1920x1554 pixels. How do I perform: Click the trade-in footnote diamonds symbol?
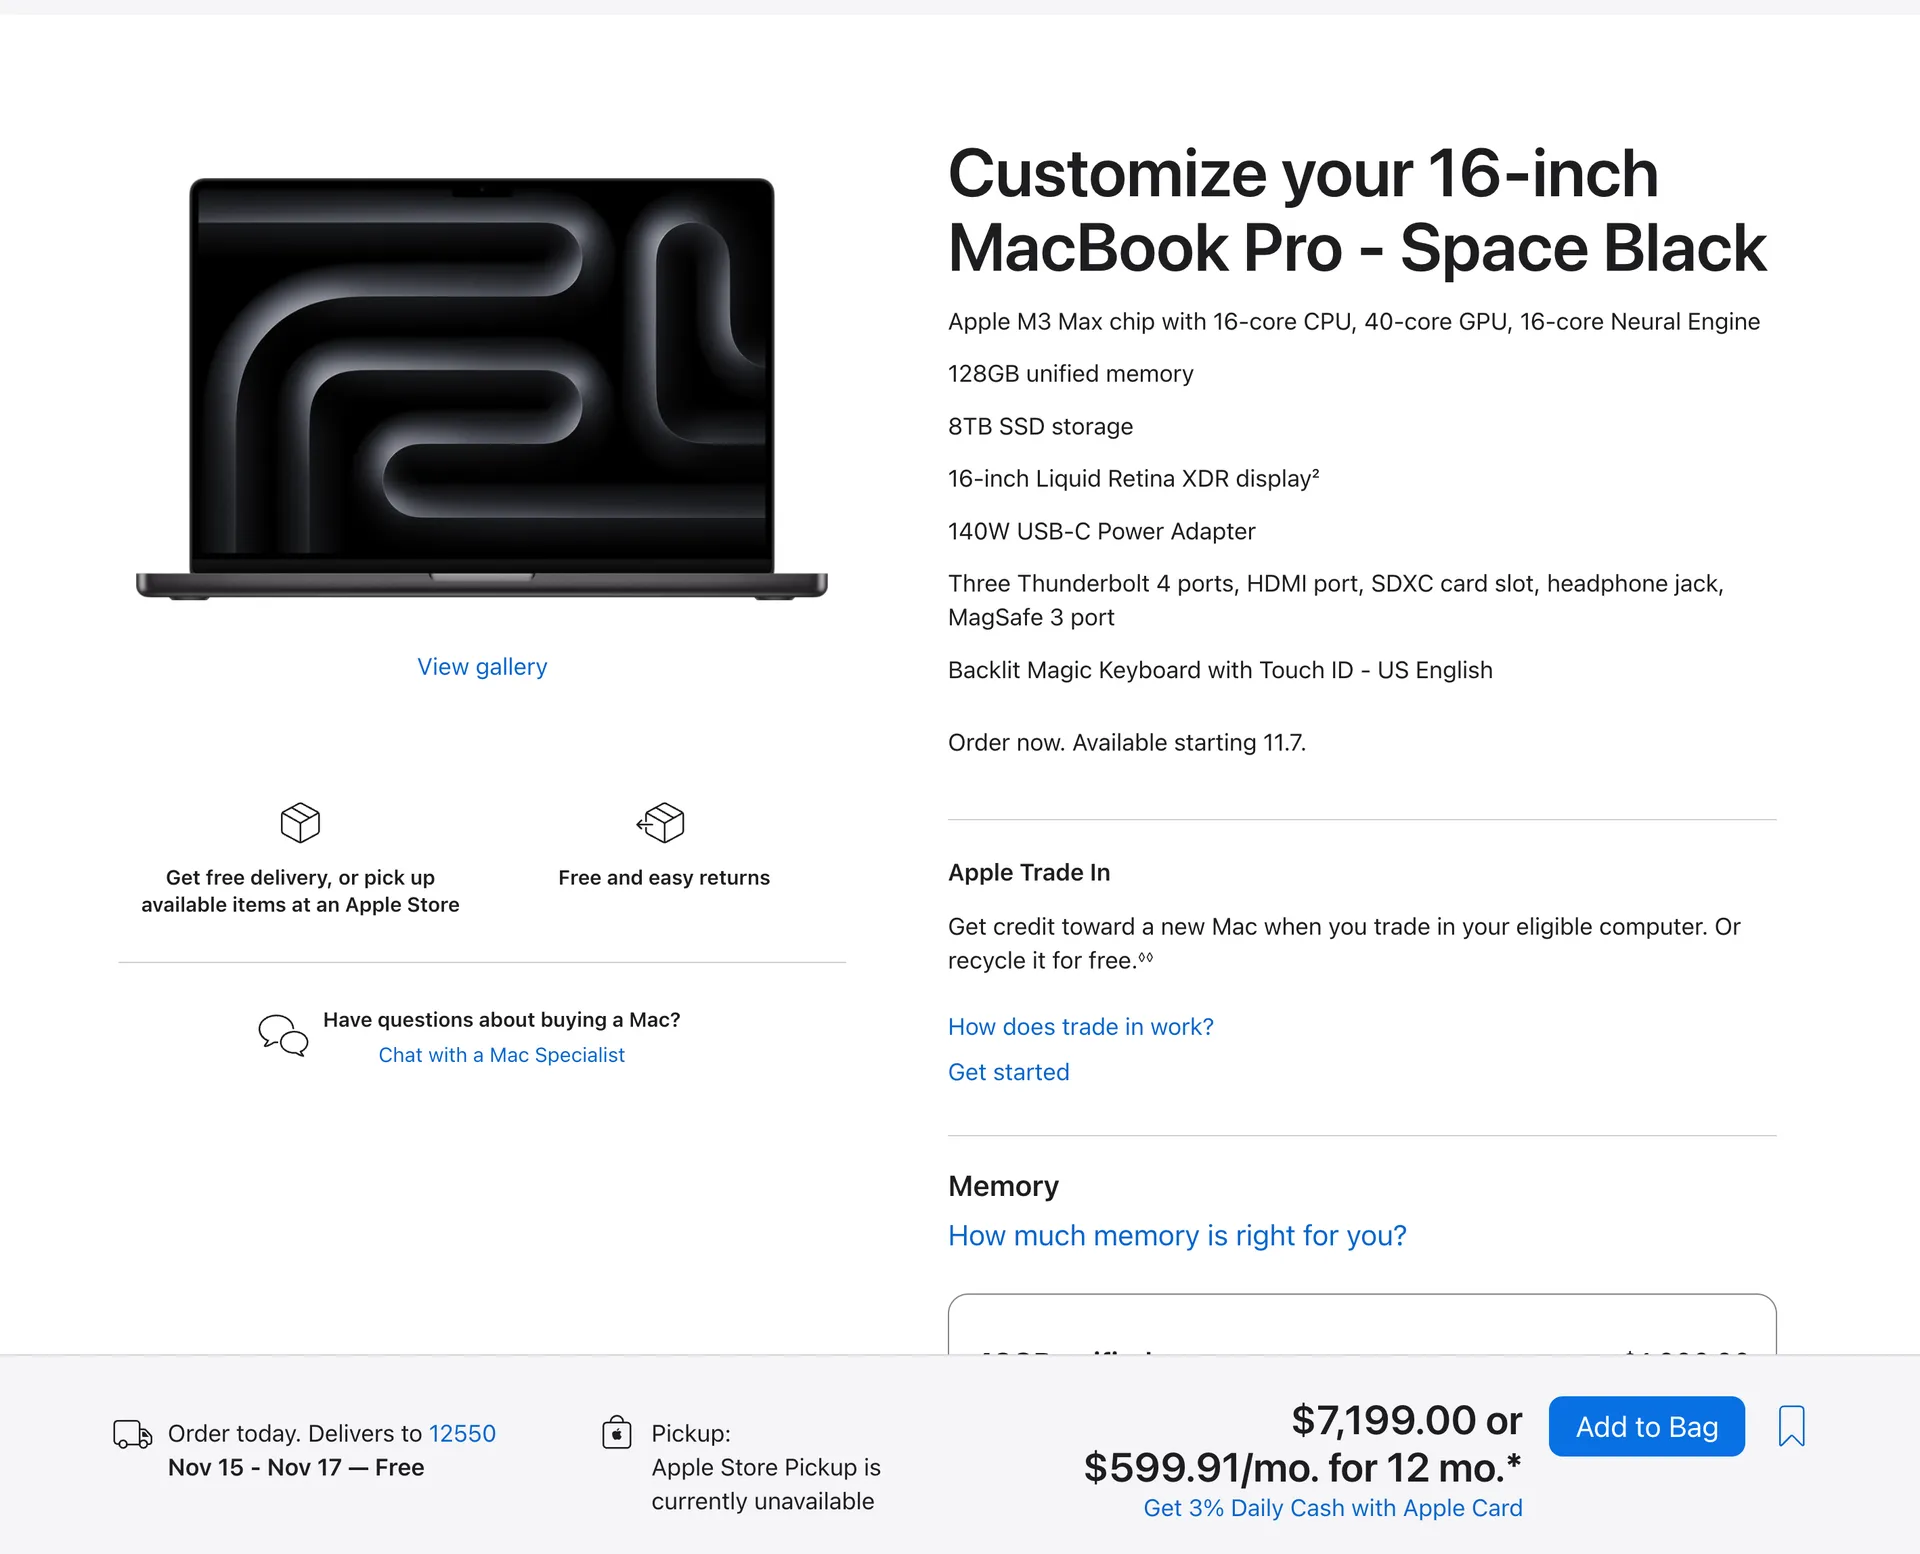[x=1146, y=957]
